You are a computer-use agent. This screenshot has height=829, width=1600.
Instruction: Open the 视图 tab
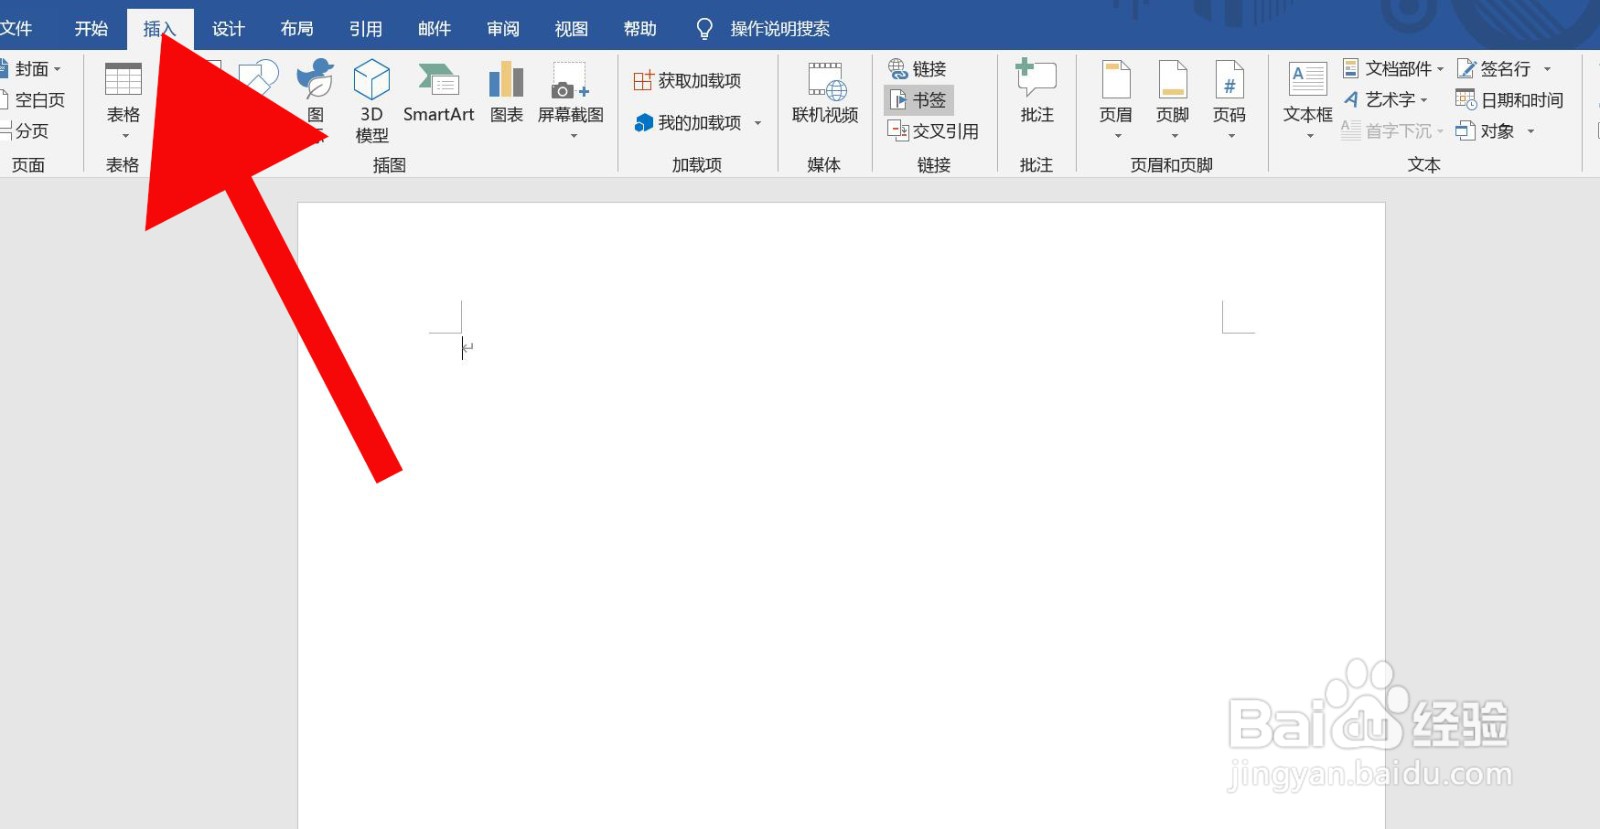(x=572, y=29)
